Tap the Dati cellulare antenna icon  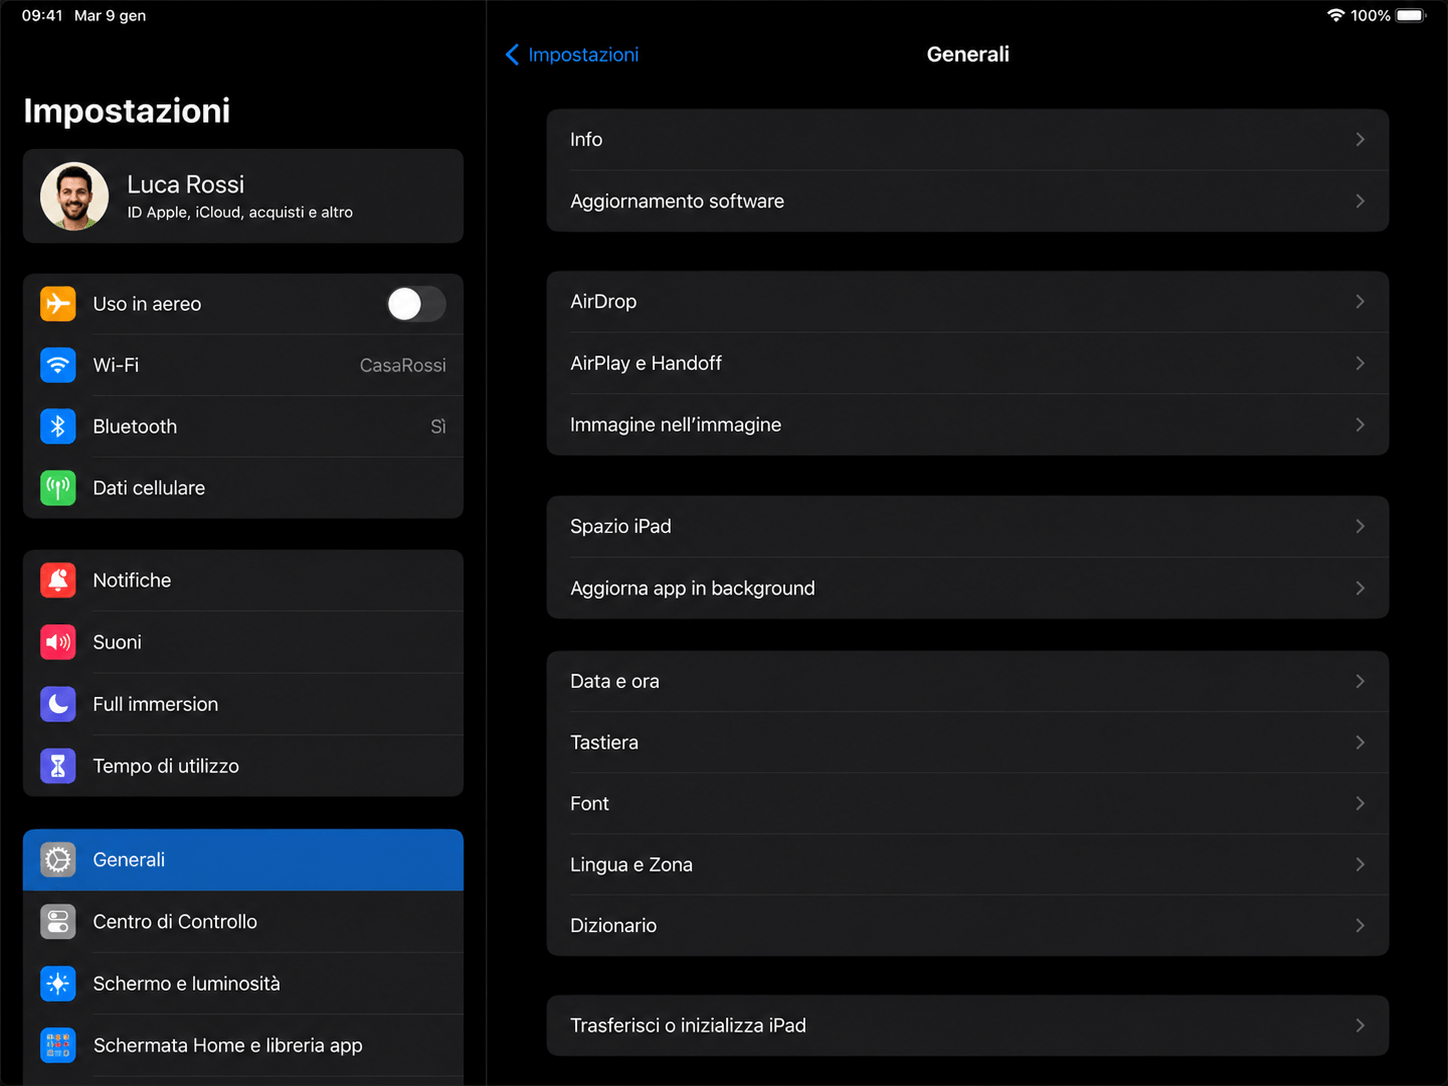tap(58, 488)
